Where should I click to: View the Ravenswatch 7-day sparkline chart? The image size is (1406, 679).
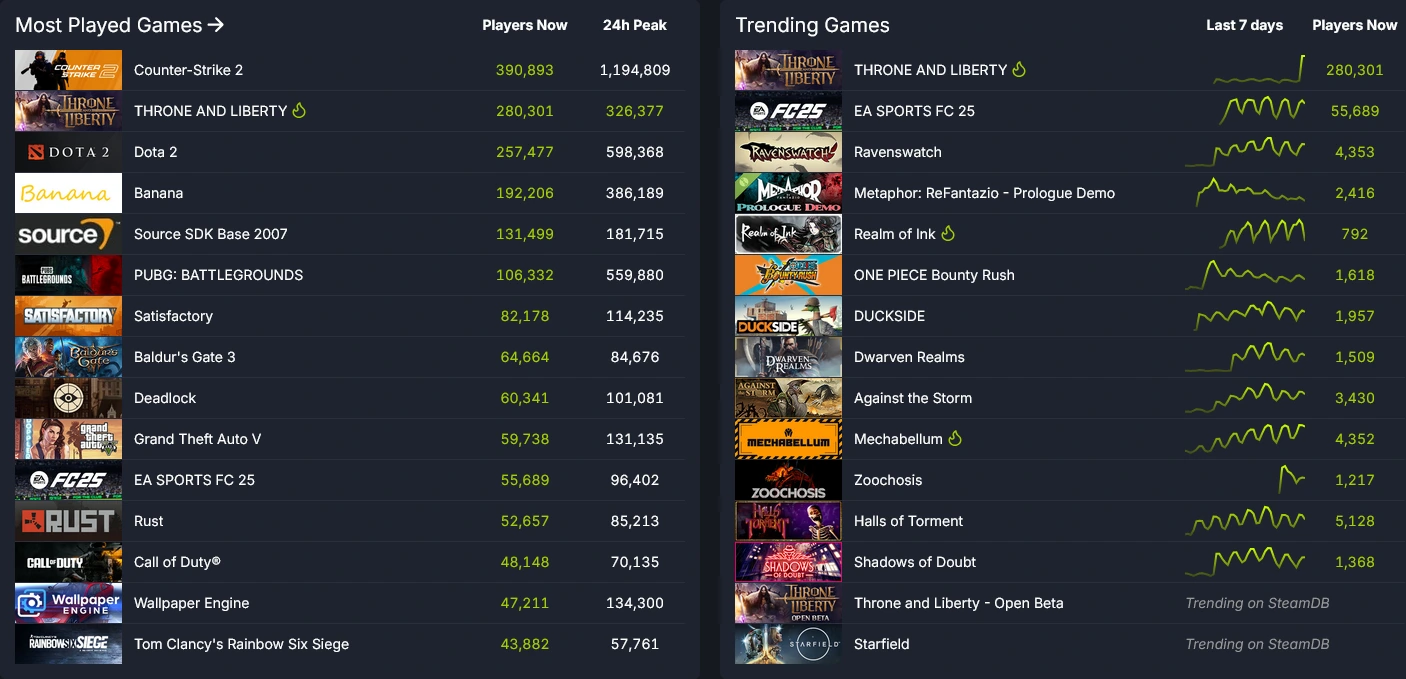(1245, 152)
